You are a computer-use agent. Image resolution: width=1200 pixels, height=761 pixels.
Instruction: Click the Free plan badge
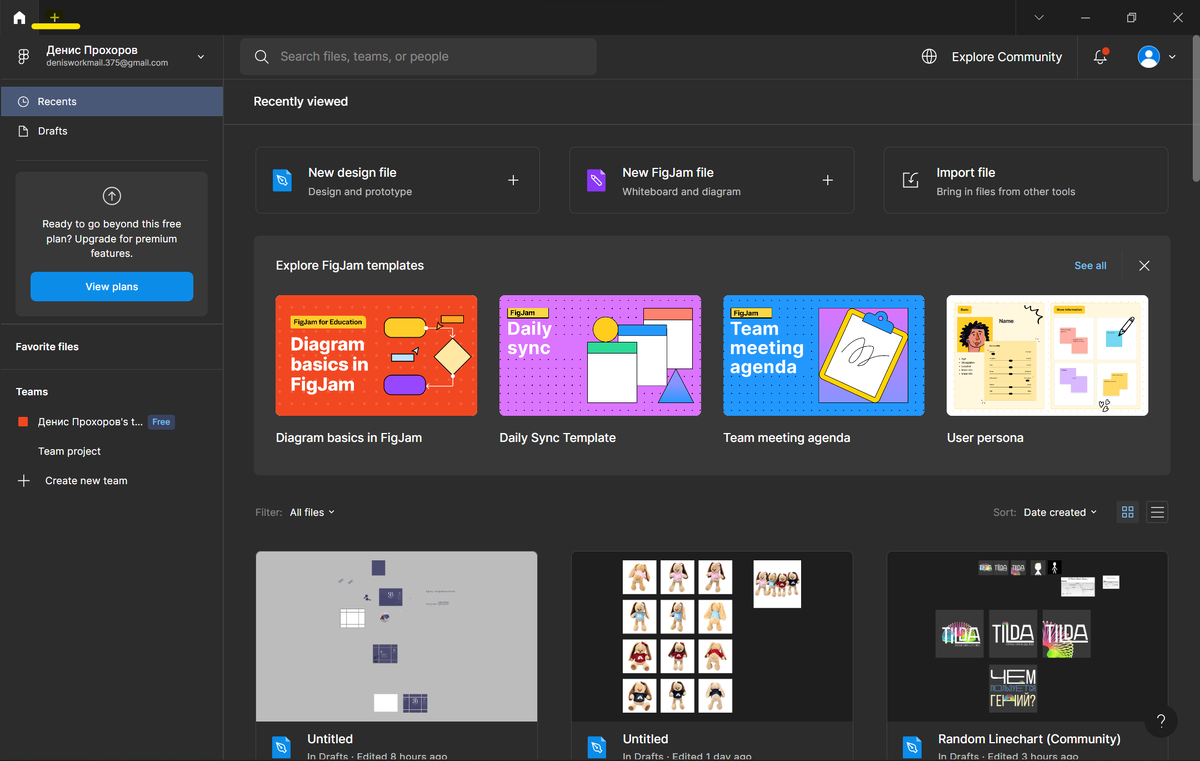point(161,422)
